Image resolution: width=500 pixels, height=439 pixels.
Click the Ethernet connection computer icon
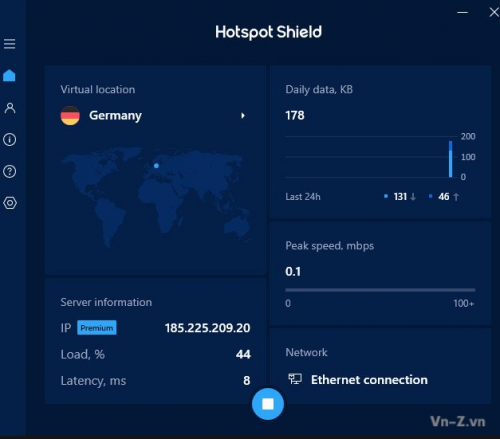(295, 379)
